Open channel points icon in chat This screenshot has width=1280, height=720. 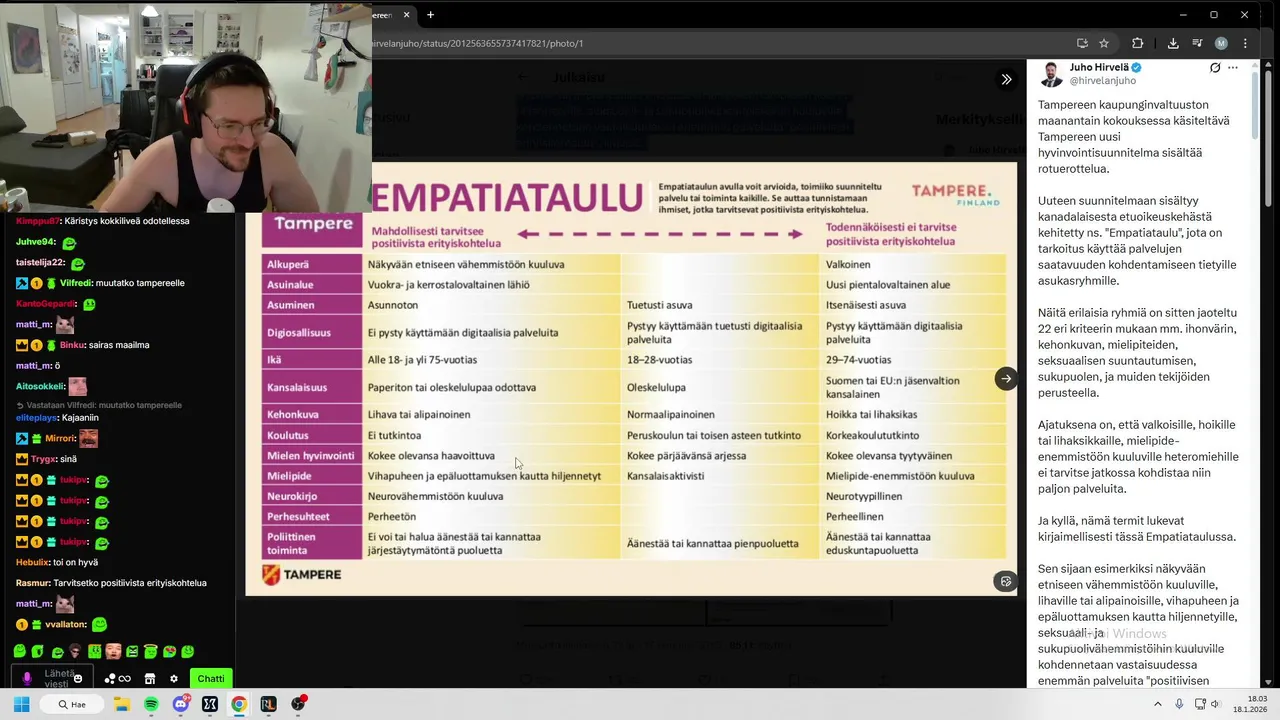pyautogui.click(x=109, y=679)
